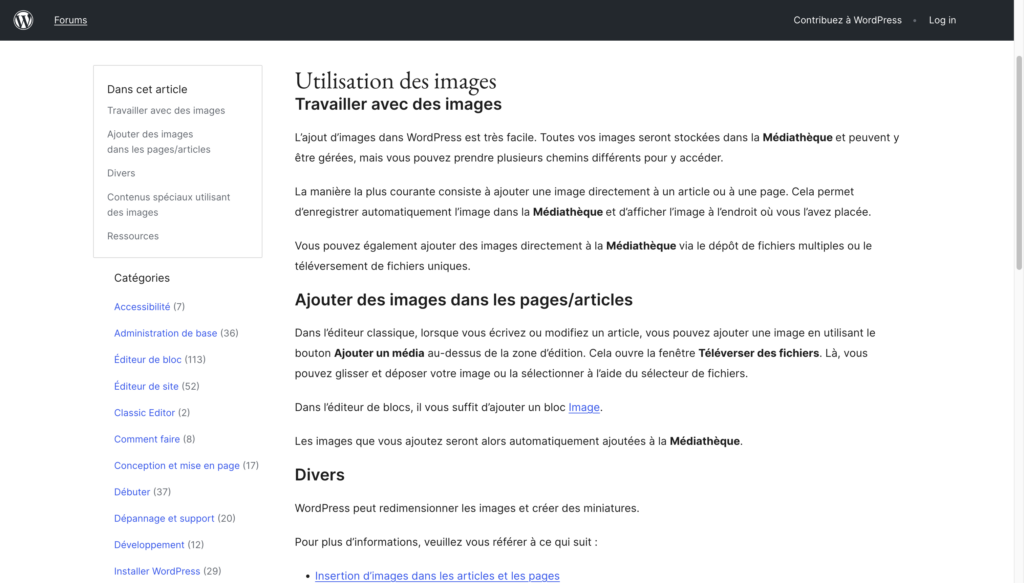
Task: Click the Catégories sidebar heading
Action: click(x=142, y=278)
